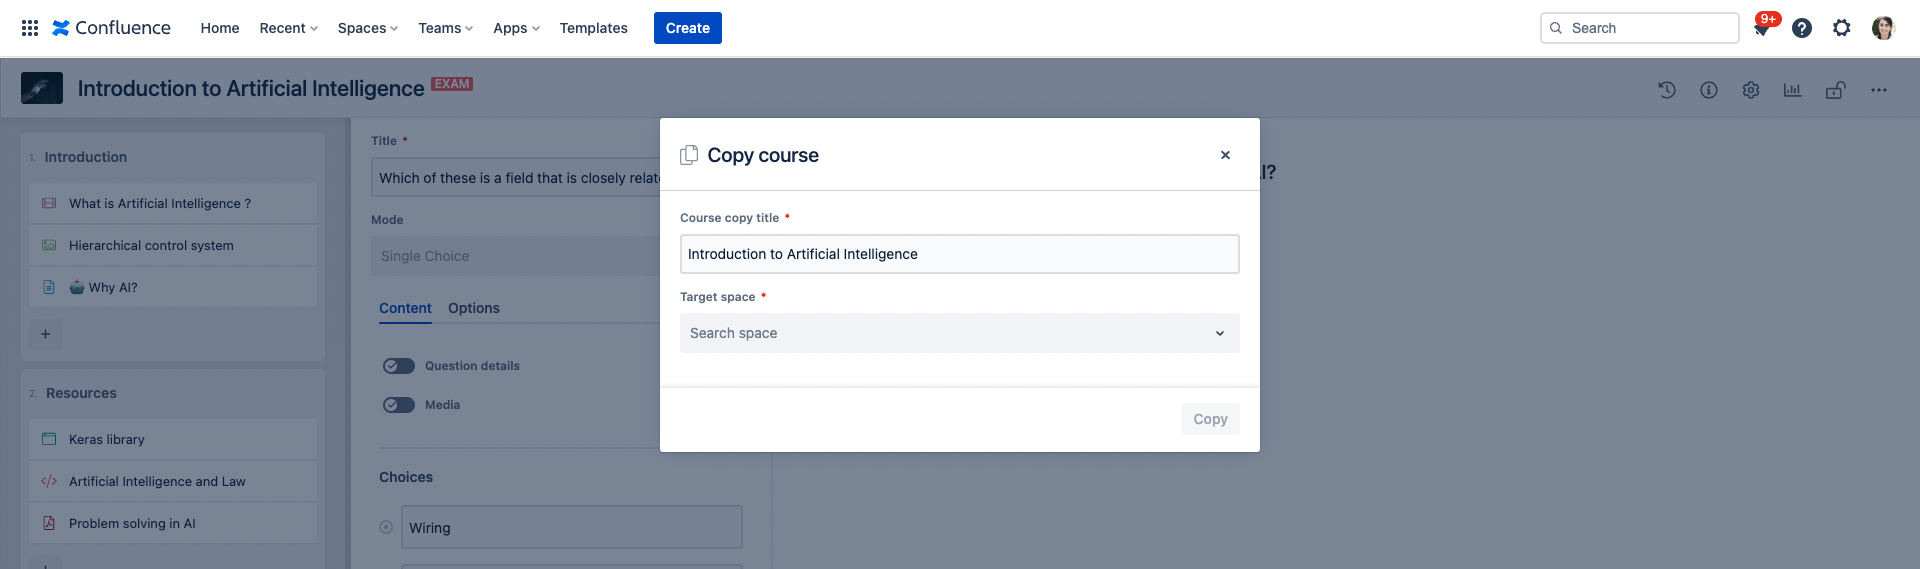Open Confluence settings gear in top bar
The width and height of the screenshot is (1920, 569).
click(1842, 28)
